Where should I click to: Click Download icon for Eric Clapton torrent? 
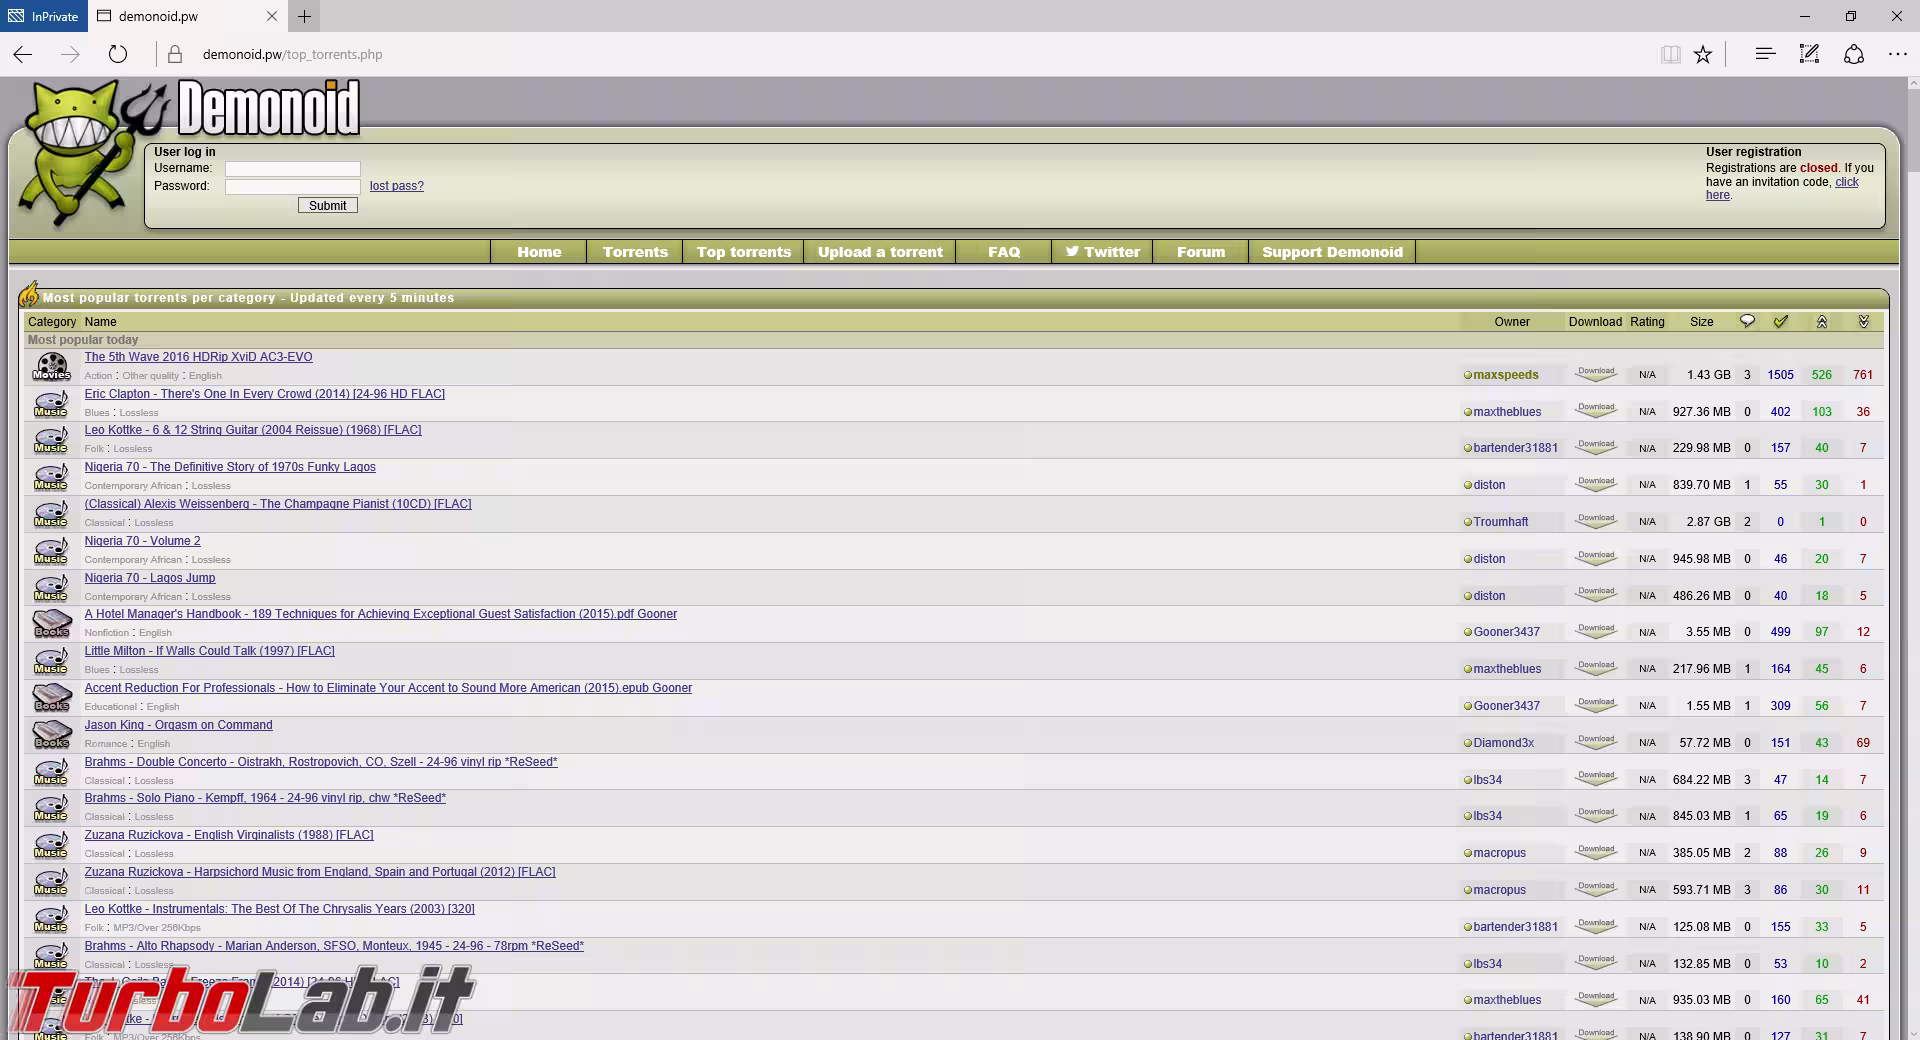pos(1596,410)
